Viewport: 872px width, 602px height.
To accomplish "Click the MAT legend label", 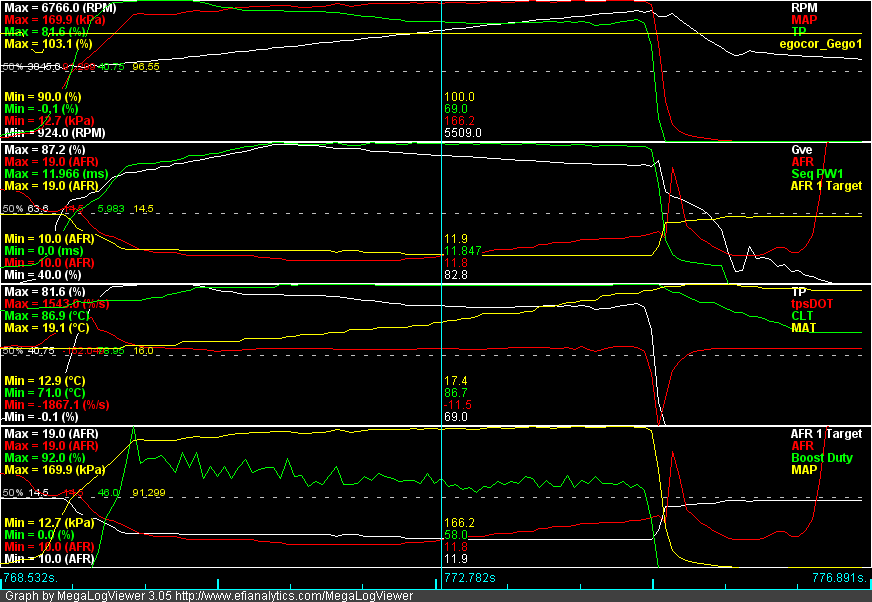I will pos(803,327).
